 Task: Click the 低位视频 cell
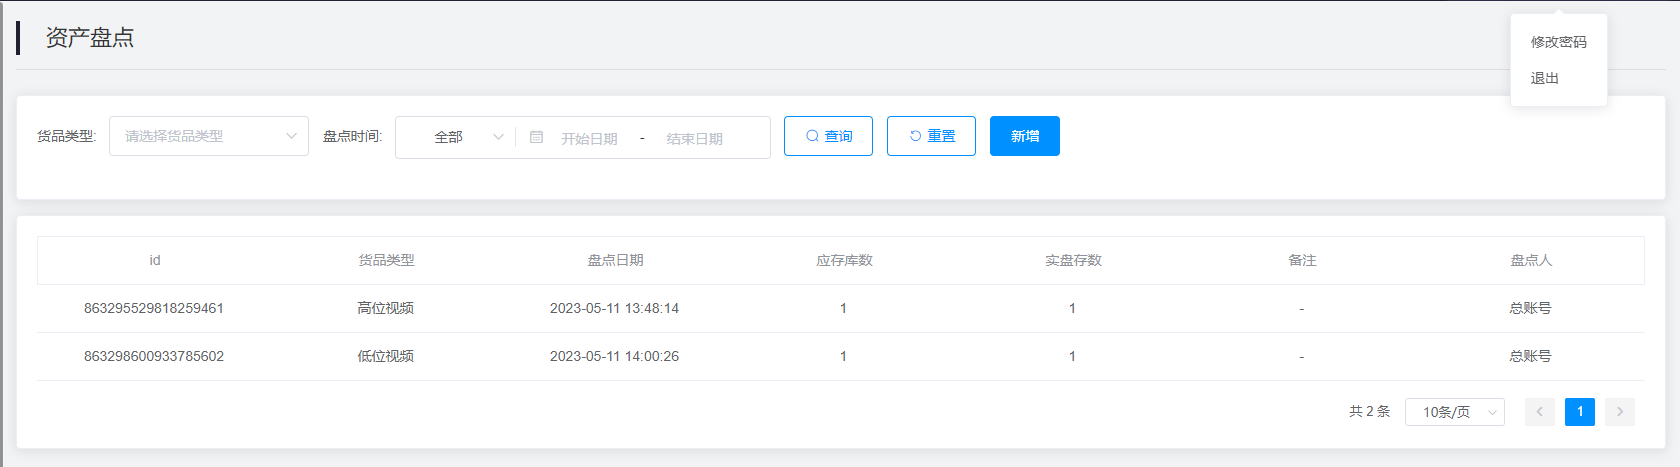[x=386, y=356]
